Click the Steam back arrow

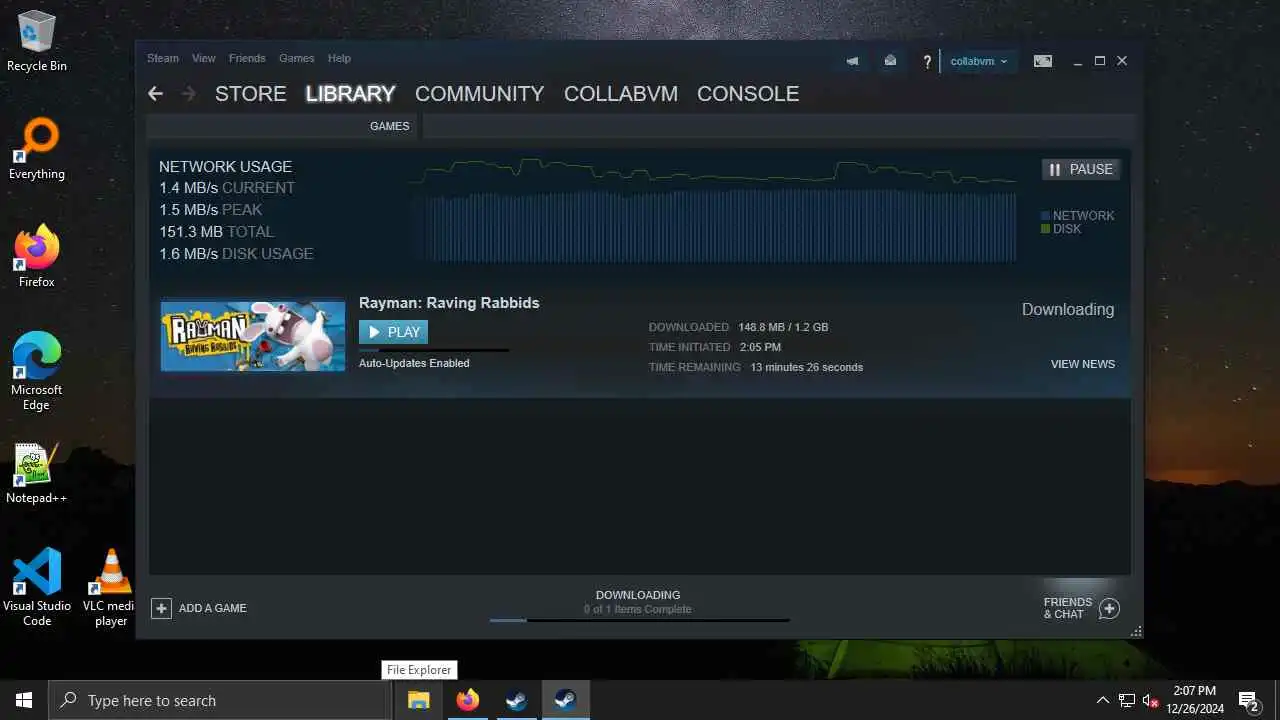[x=155, y=93]
